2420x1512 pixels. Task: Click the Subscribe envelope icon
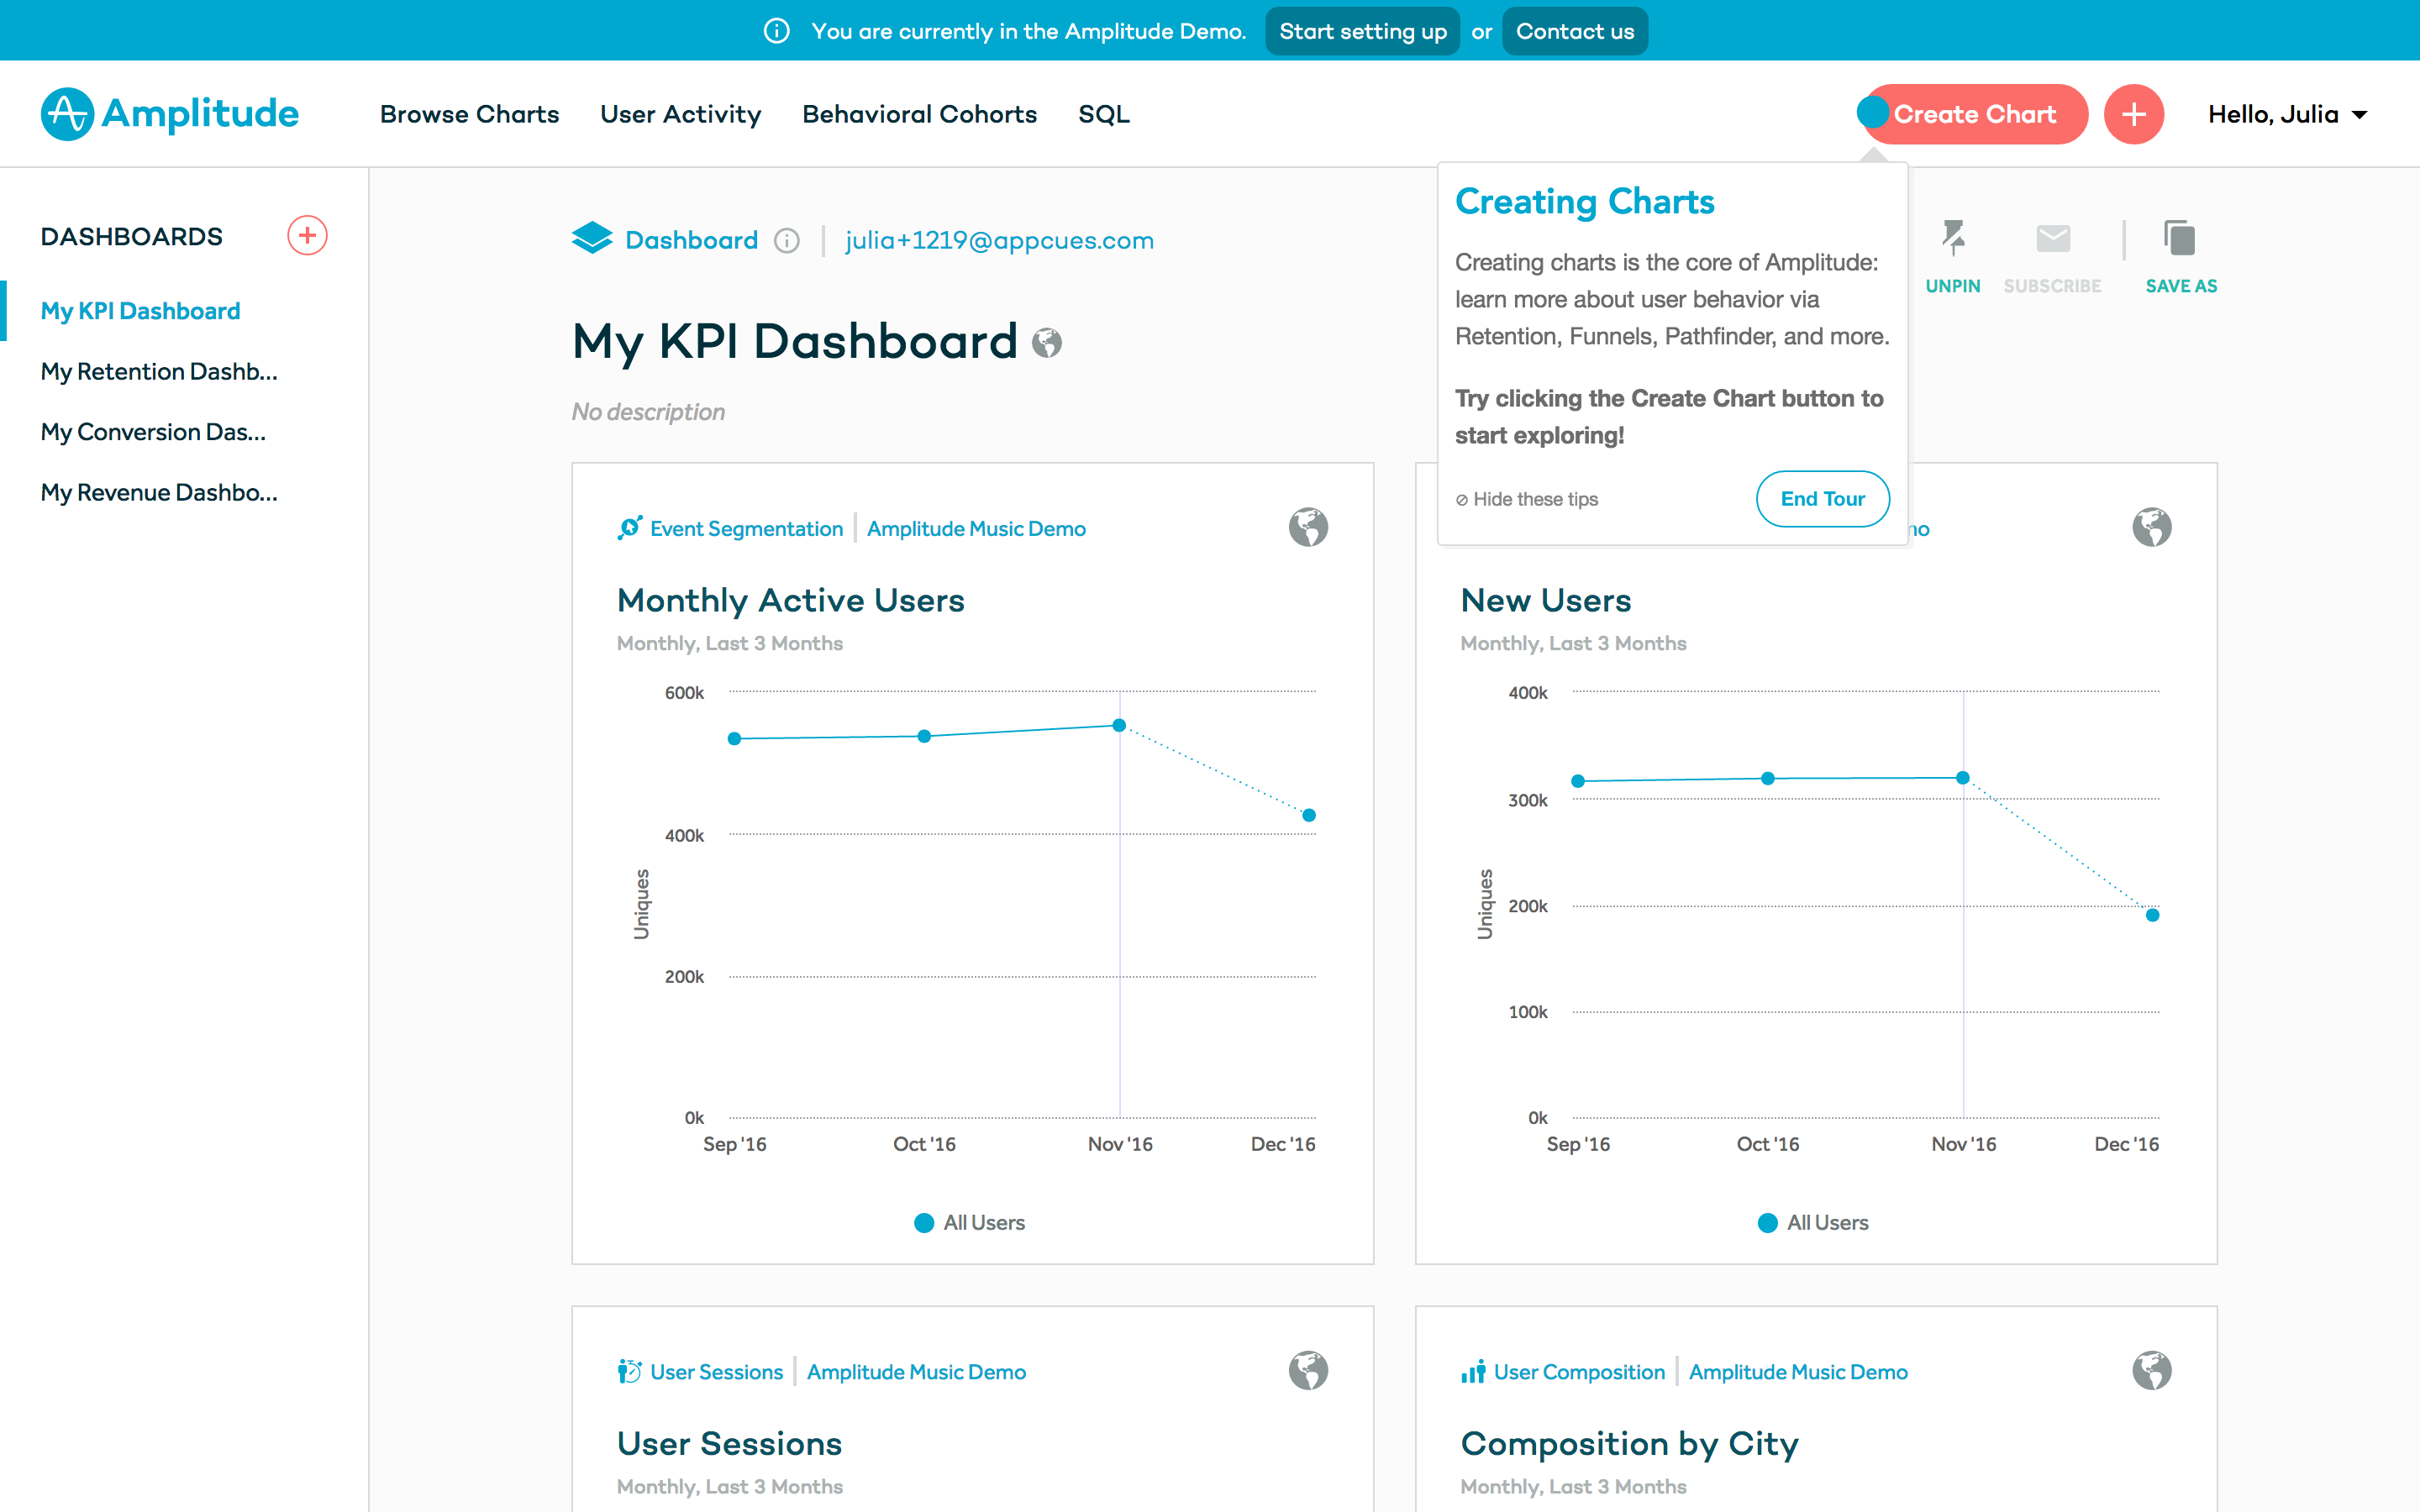pos(2053,238)
